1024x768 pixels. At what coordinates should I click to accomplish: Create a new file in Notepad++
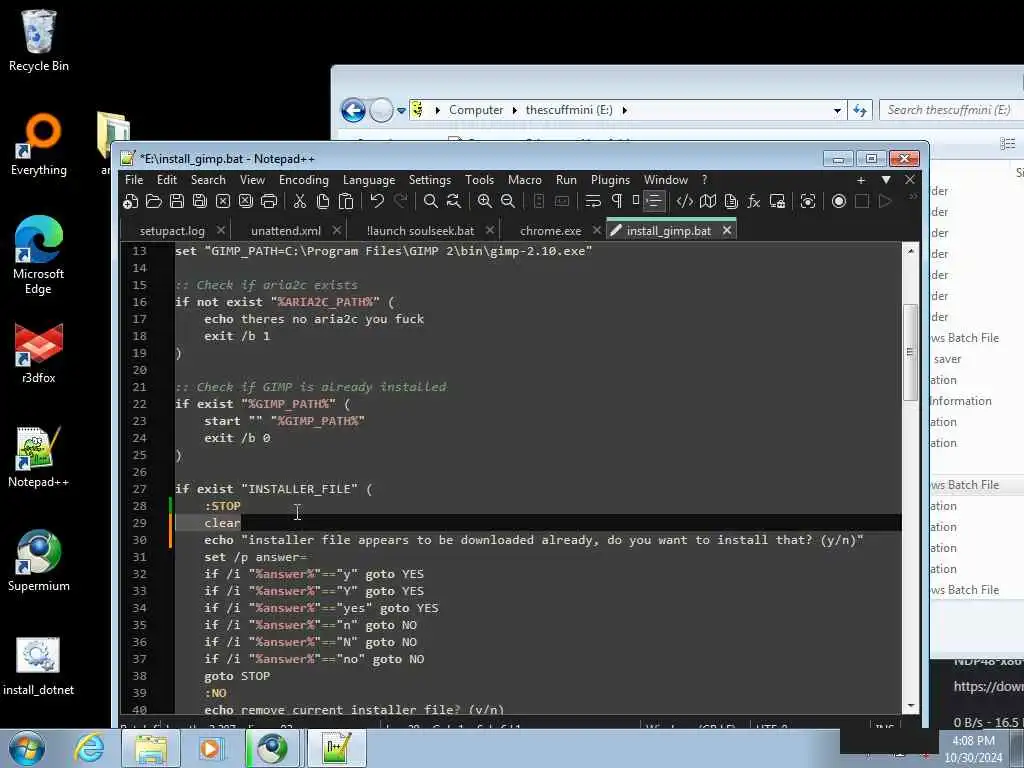(x=131, y=202)
